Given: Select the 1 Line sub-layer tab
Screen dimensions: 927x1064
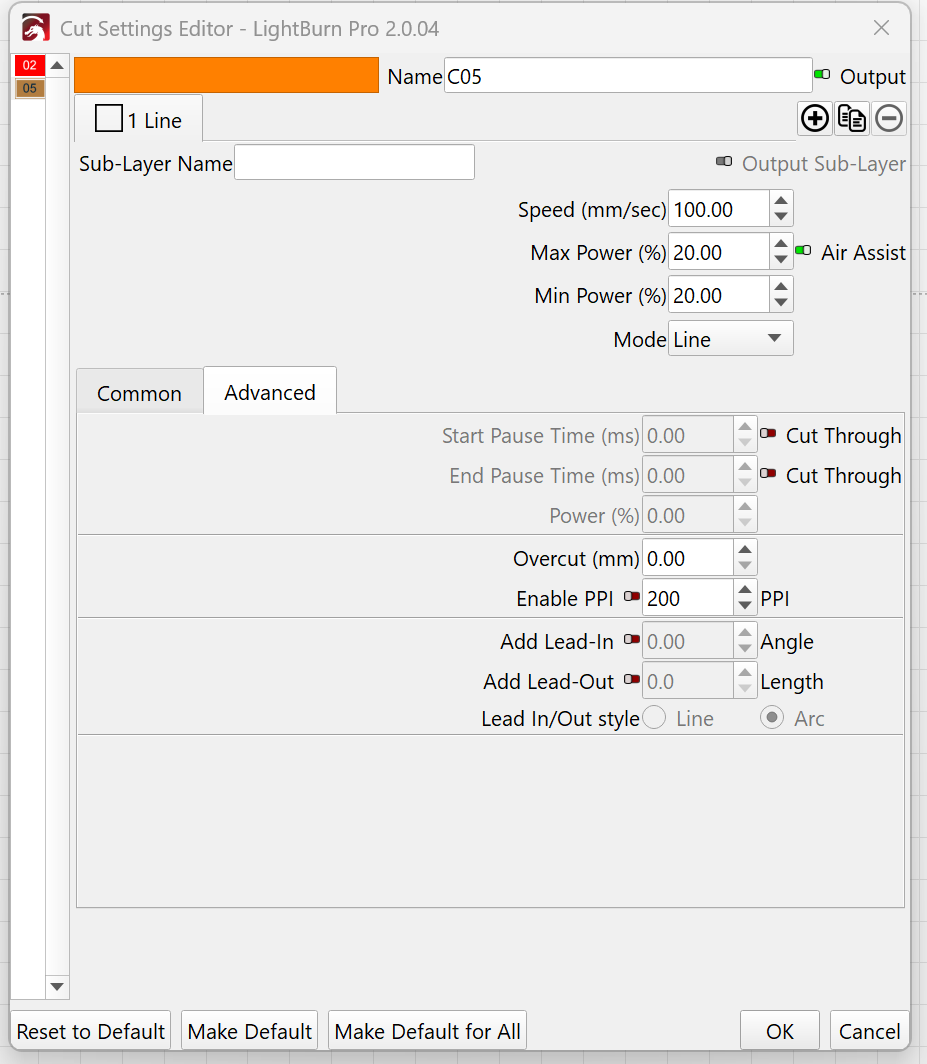Looking at the screenshot, I should (139, 120).
